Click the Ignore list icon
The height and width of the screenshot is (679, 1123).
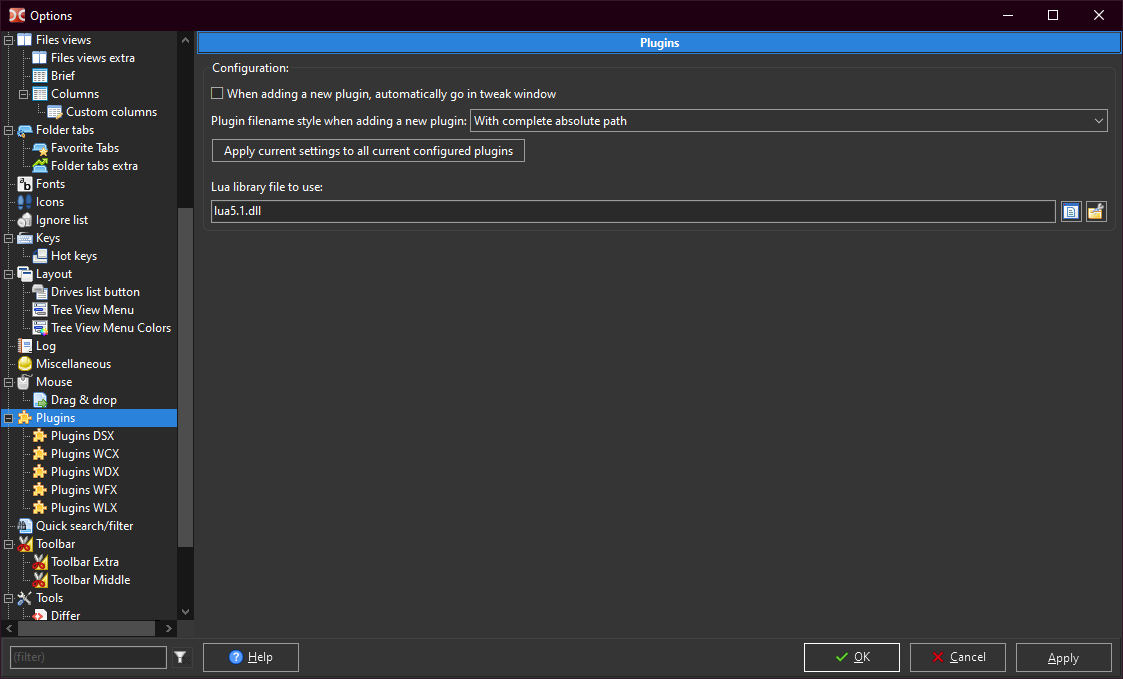25,220
